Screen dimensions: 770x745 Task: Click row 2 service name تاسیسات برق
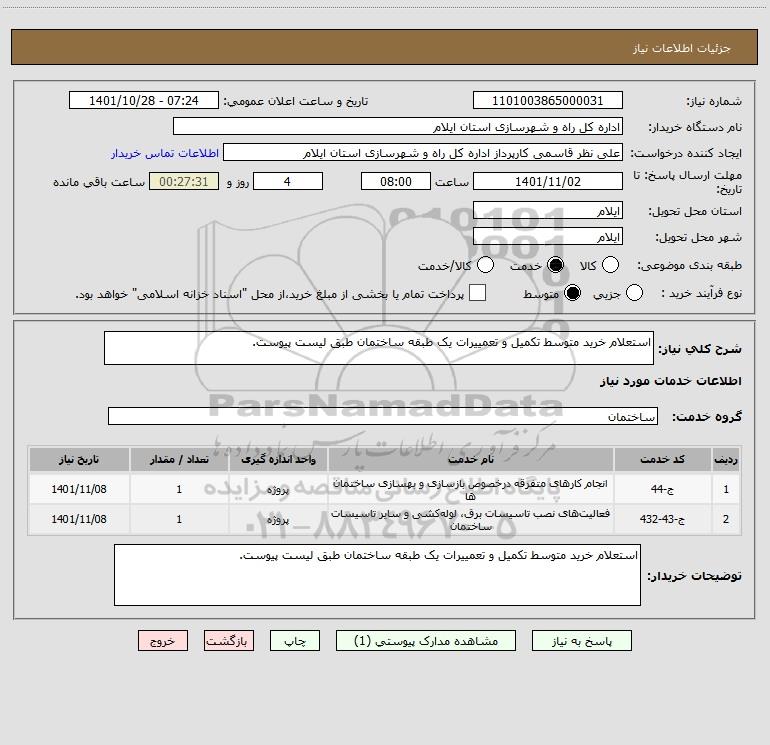click(x=470, y=519)
